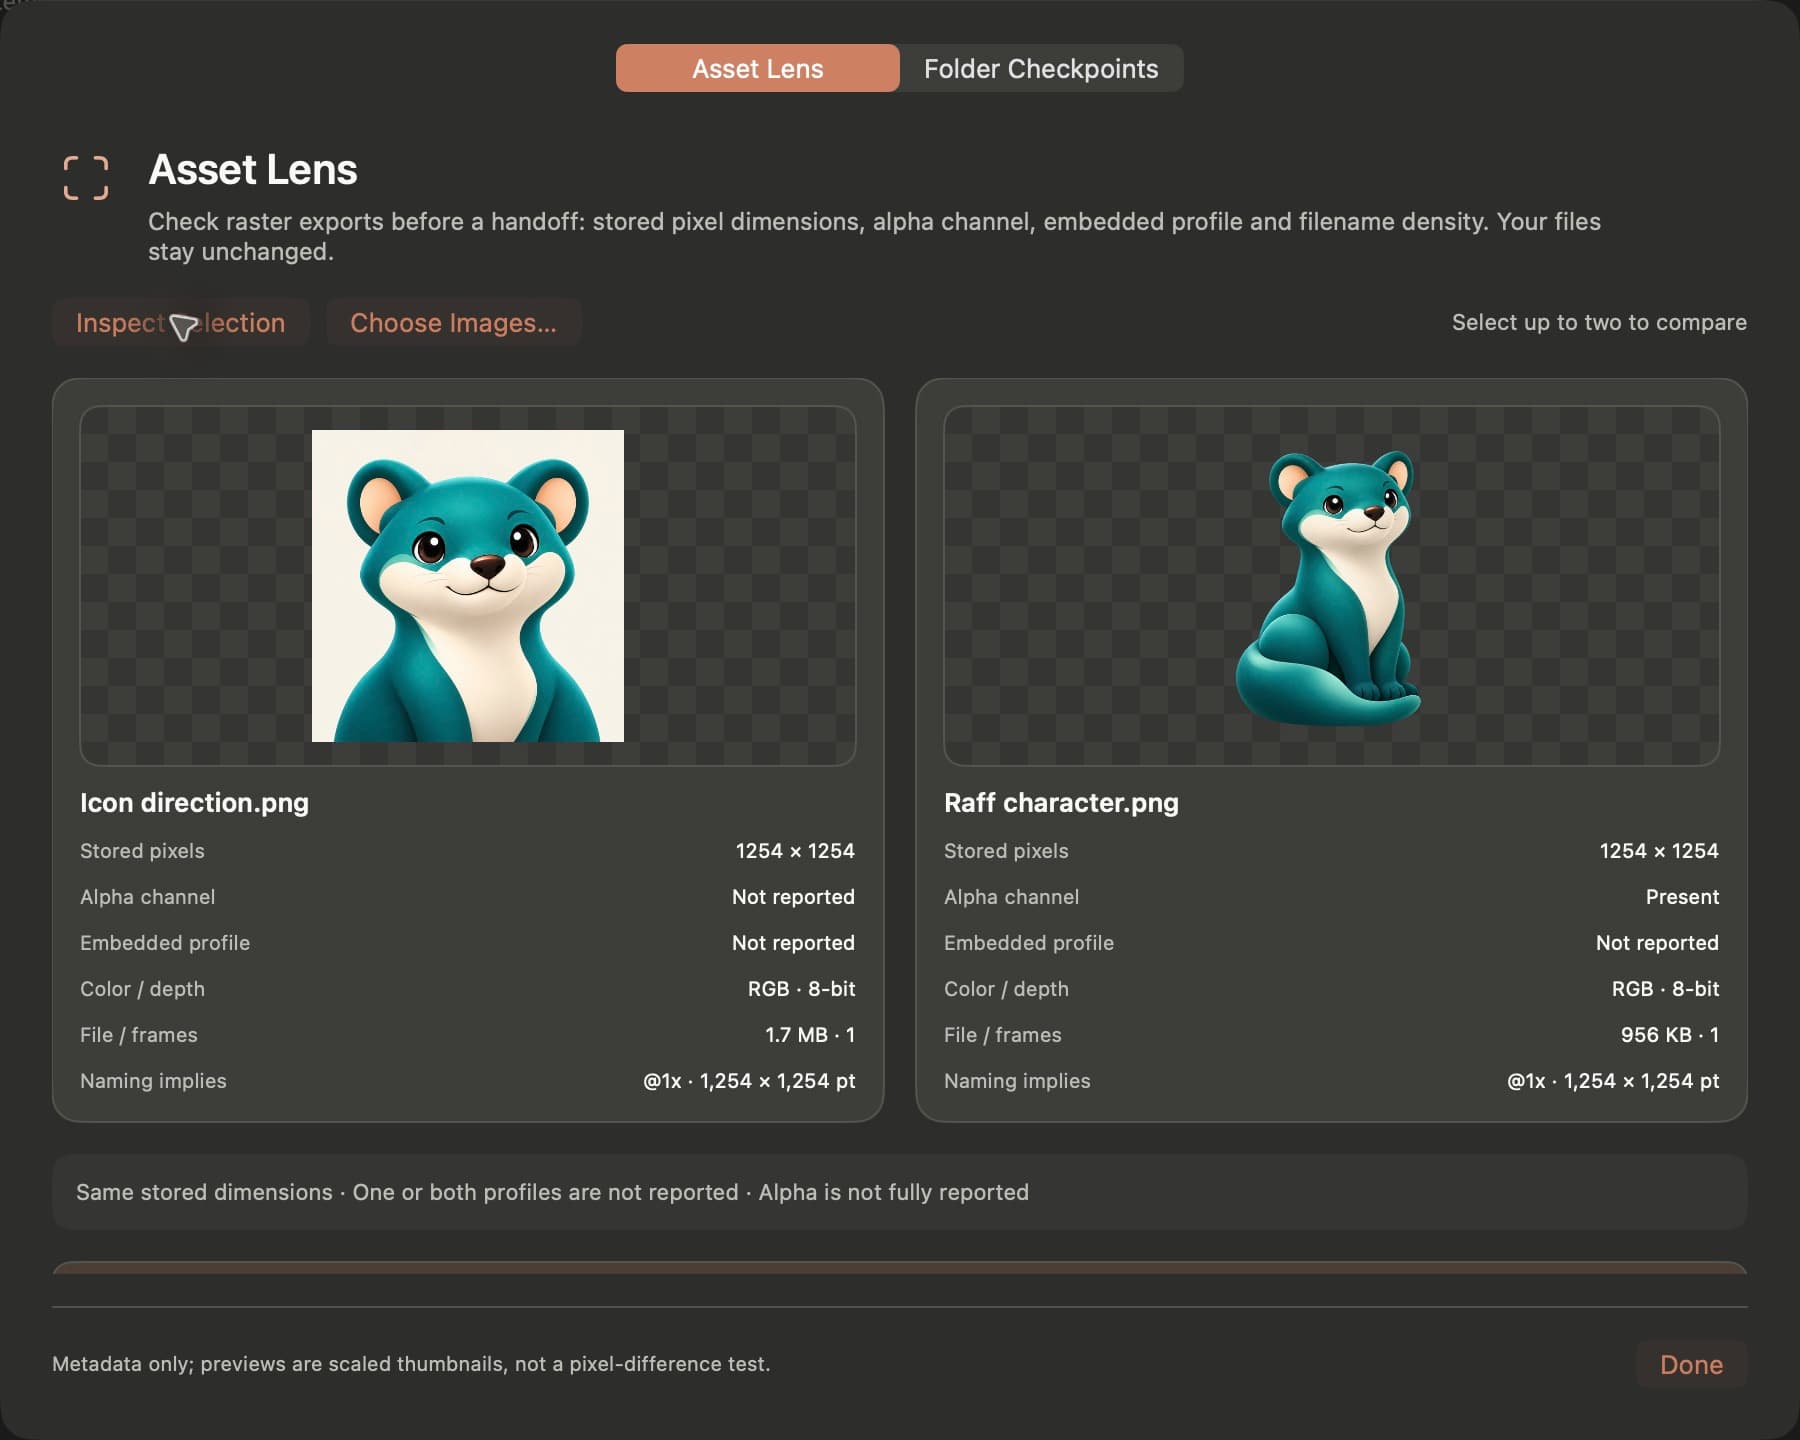Click the '956 KB · 1' file size value

1670,1035
